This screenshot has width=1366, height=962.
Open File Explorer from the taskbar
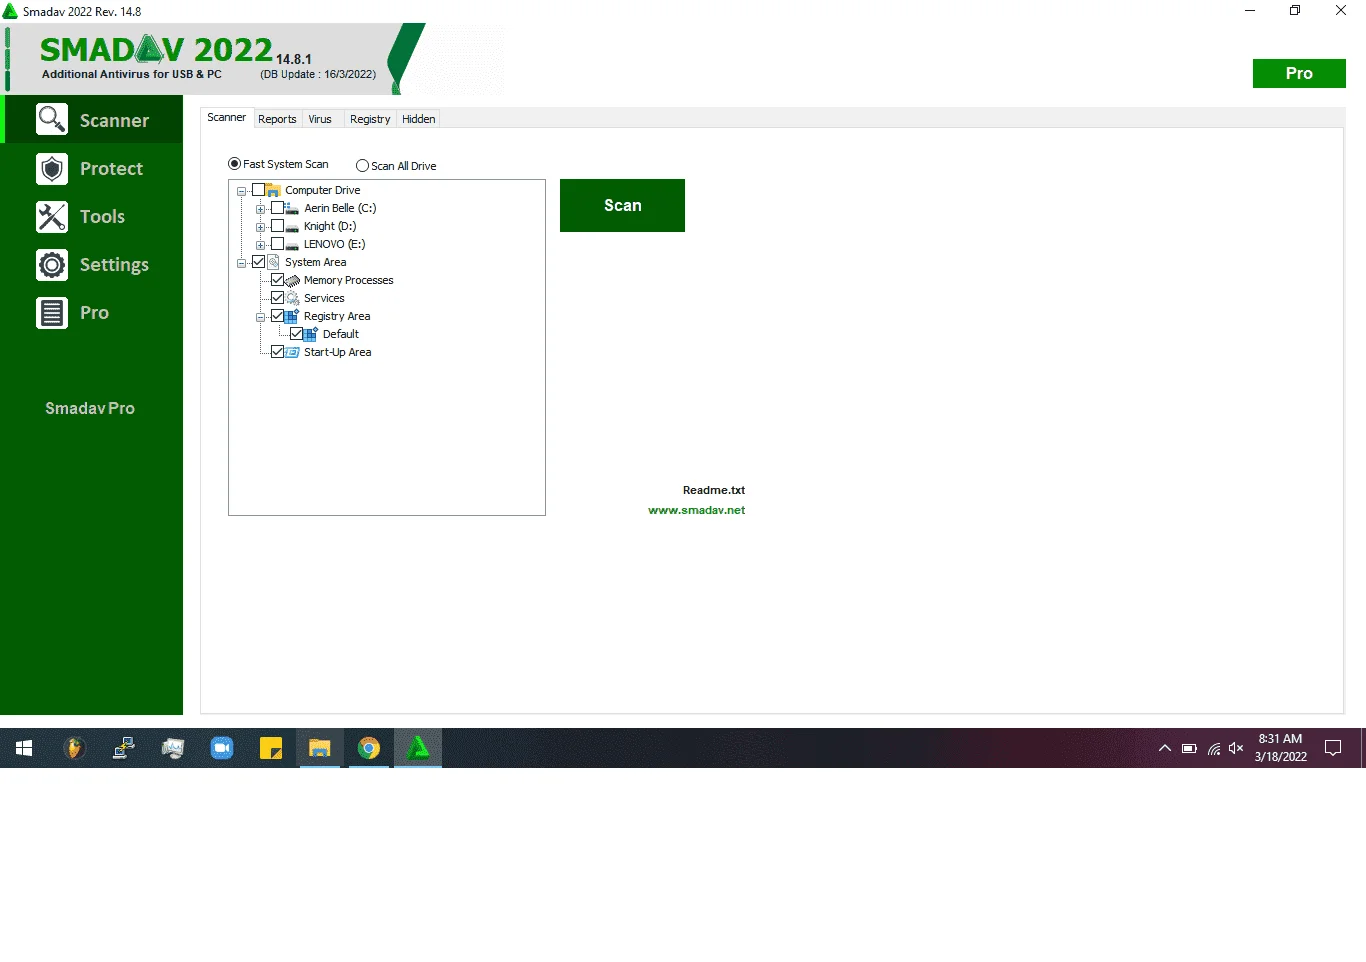(x=320, y=748)
